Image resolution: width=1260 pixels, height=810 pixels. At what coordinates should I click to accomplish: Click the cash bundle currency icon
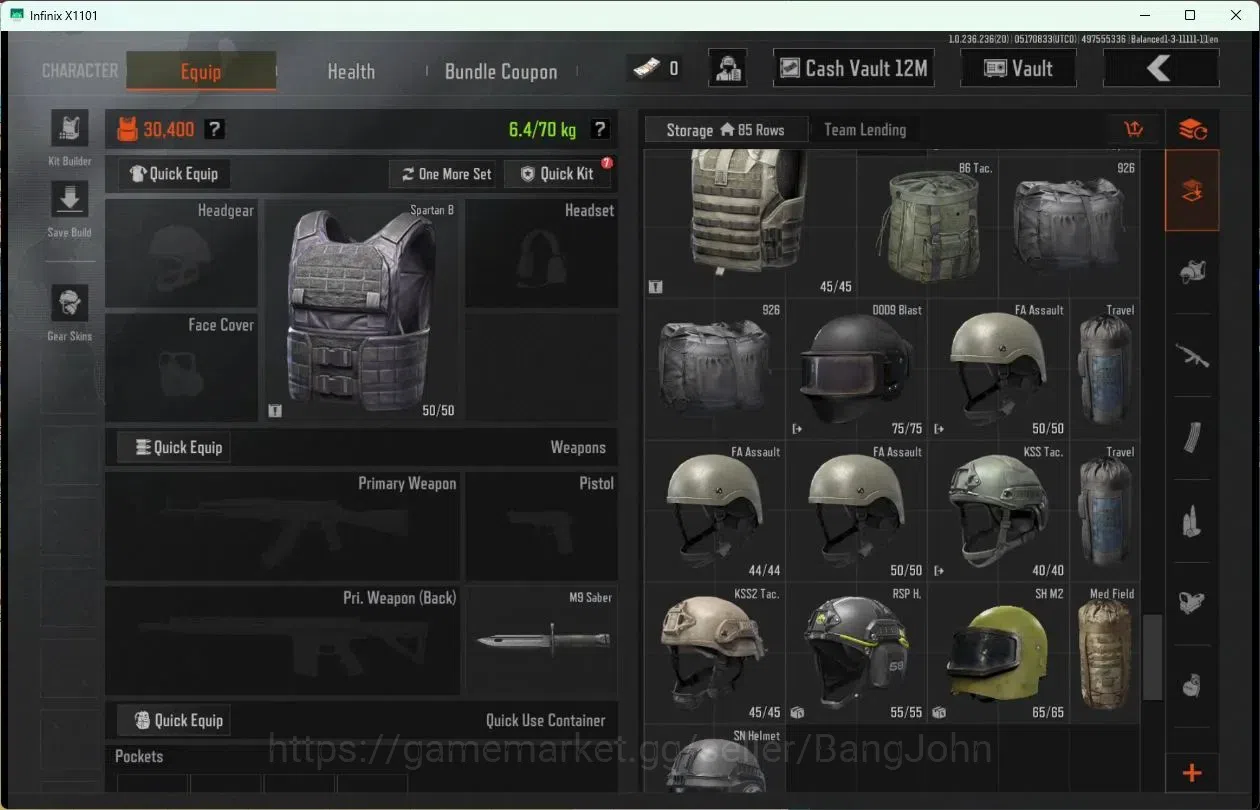click(646, 68)
